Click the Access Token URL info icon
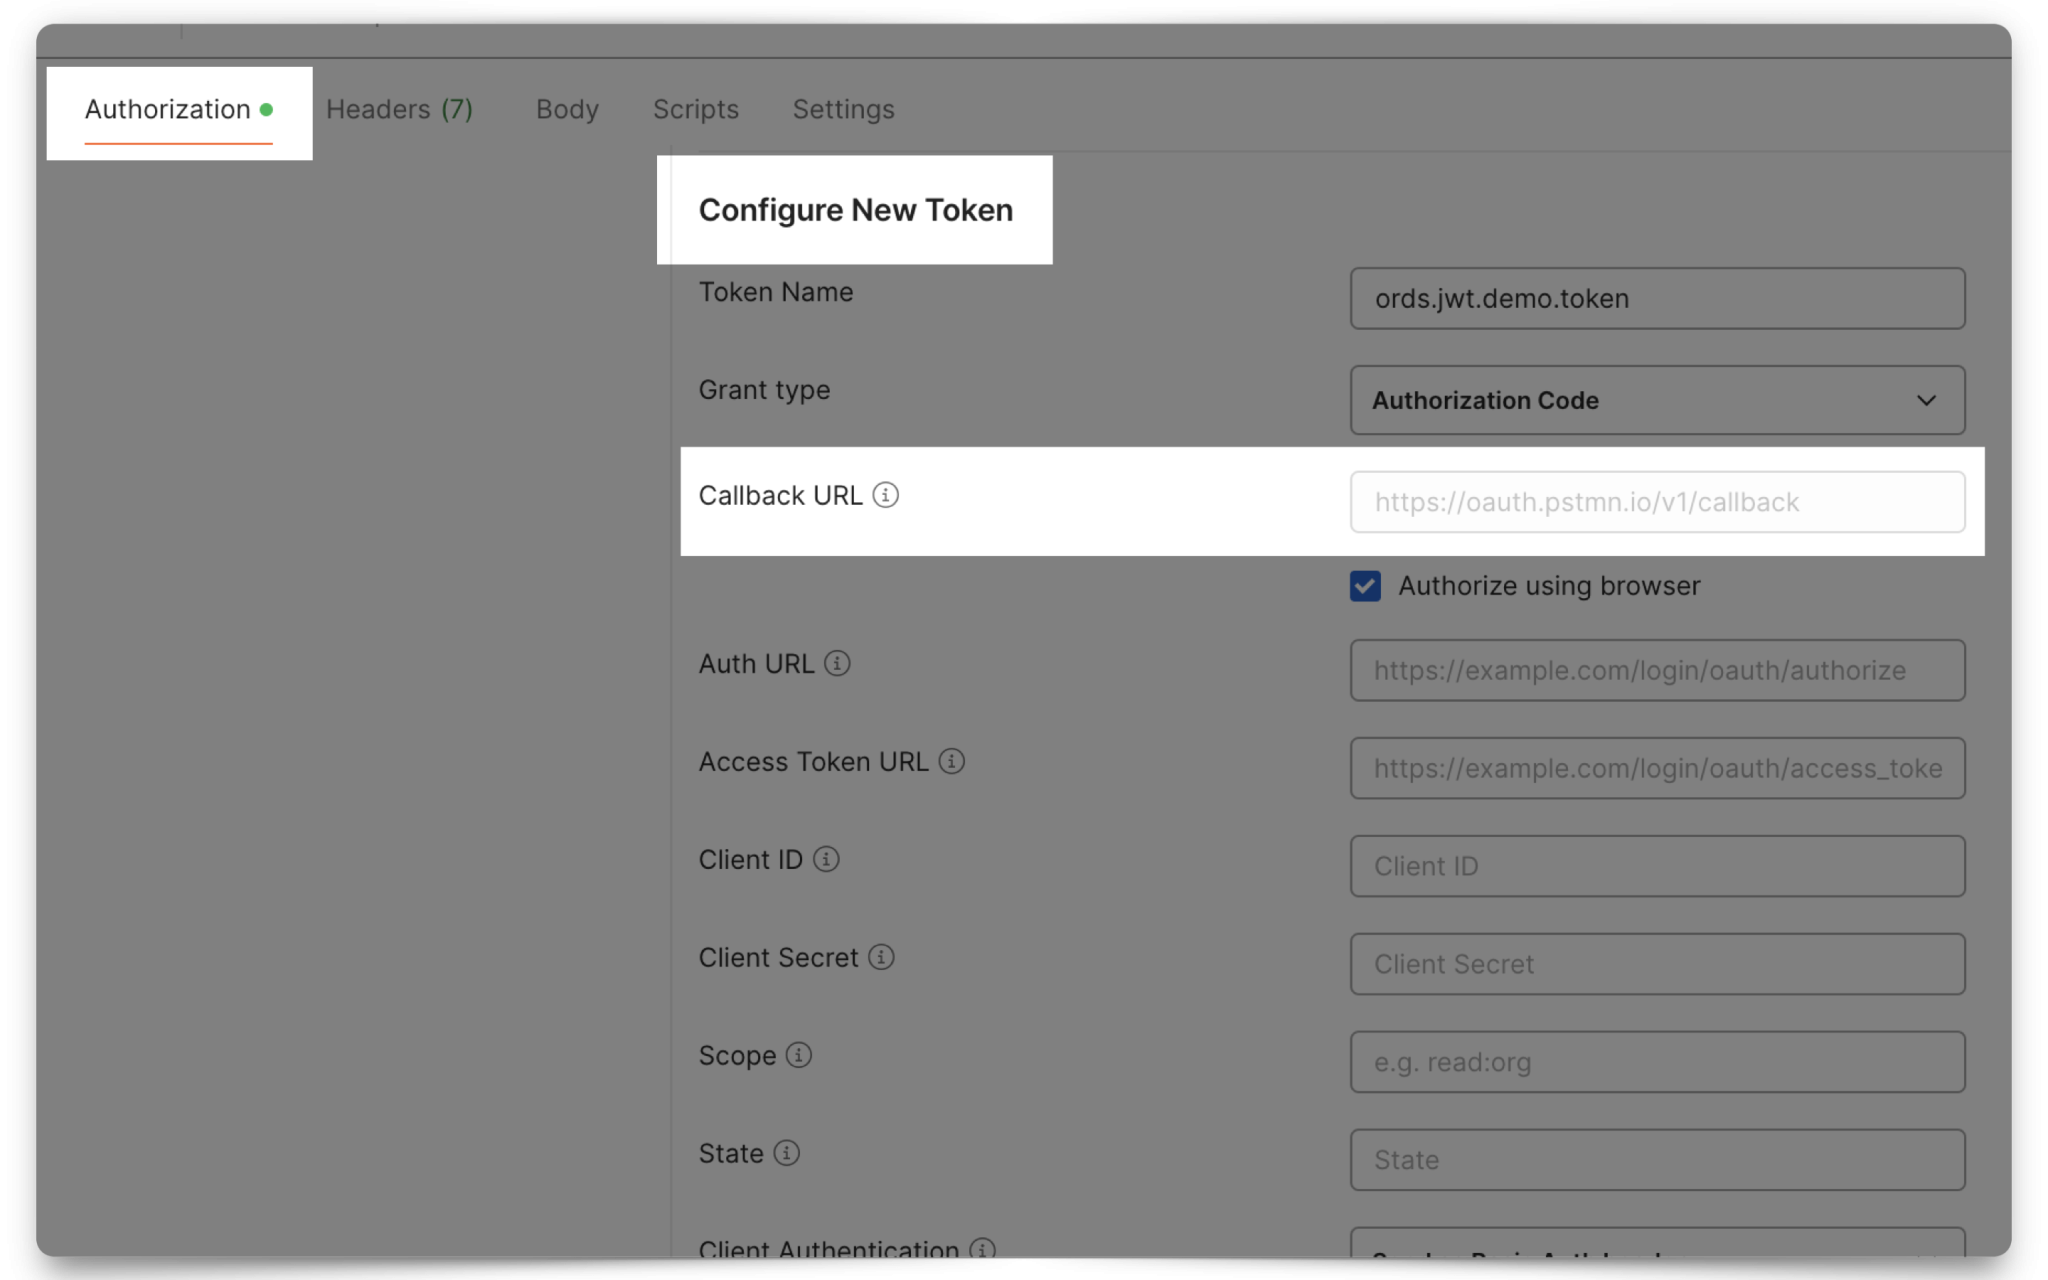2048x1280 pixels. click(x=952, y=761)
